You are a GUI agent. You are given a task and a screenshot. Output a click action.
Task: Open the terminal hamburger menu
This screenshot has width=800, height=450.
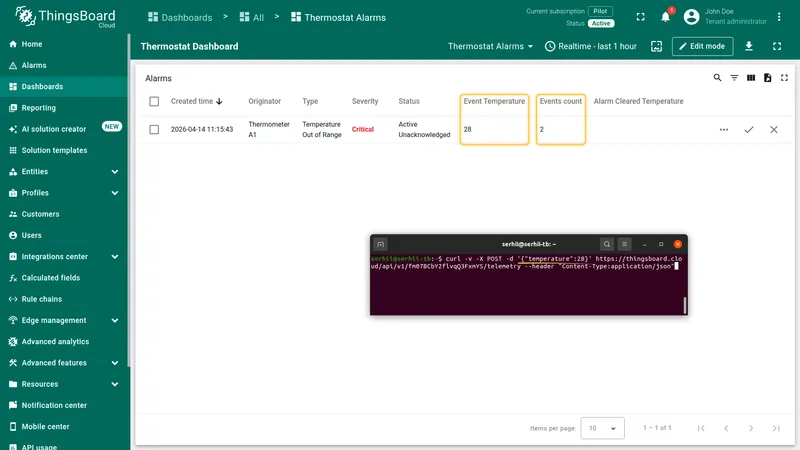(x=624, y=244)
